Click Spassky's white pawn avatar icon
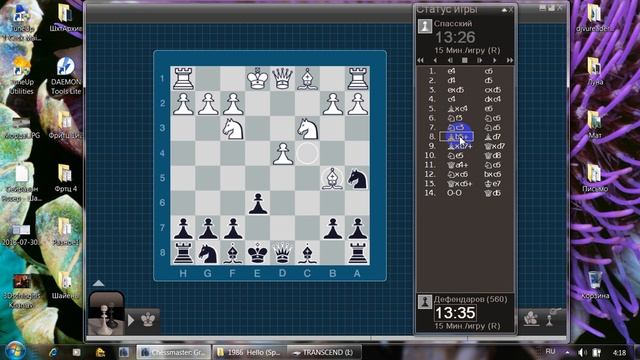 point(424,26)
